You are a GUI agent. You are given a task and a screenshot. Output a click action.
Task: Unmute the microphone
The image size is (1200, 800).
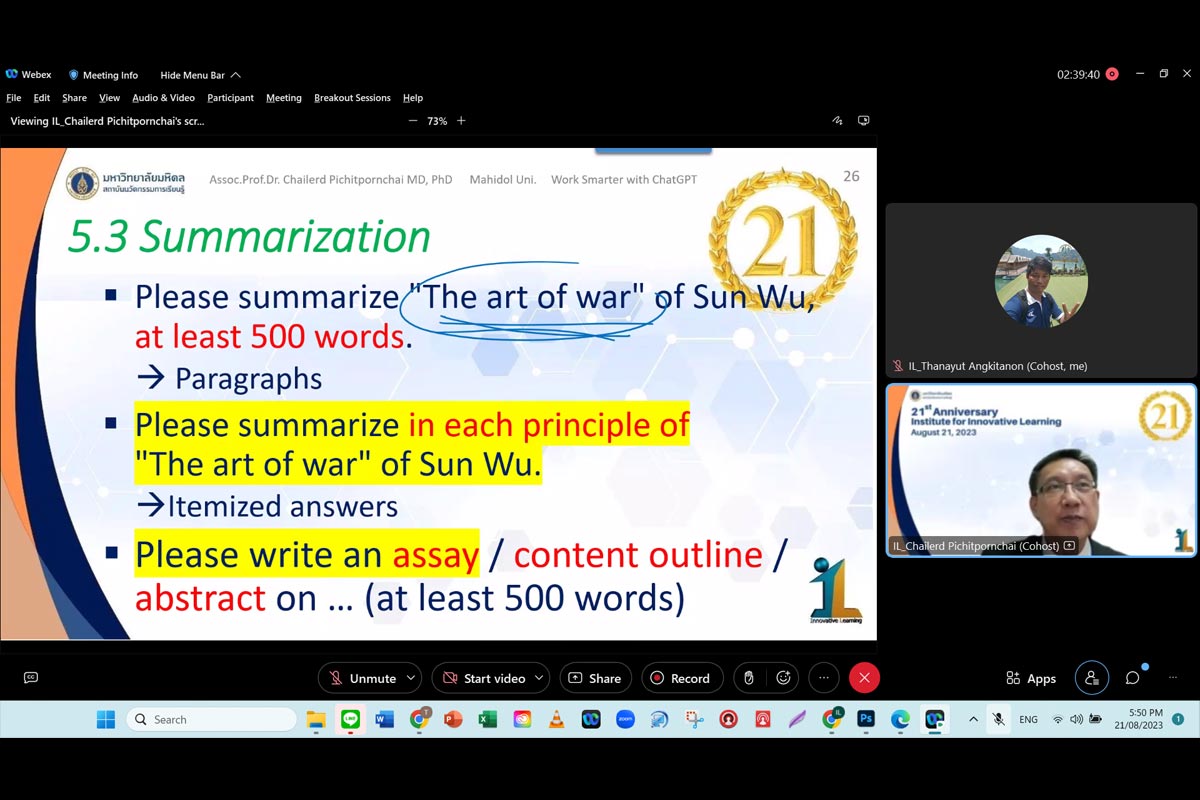361,678
